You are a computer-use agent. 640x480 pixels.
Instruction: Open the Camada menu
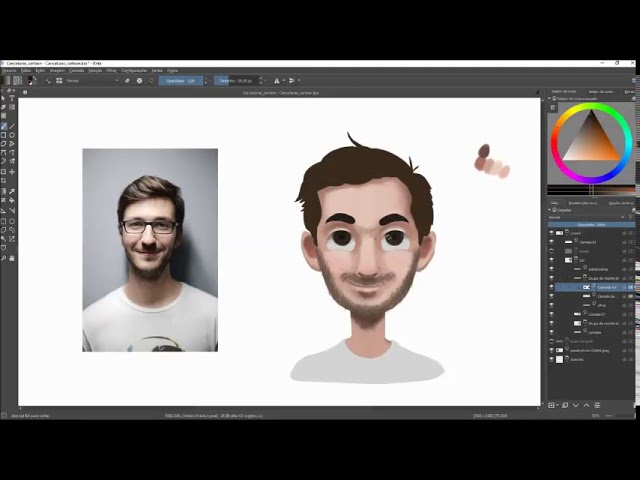coord(76,71)
